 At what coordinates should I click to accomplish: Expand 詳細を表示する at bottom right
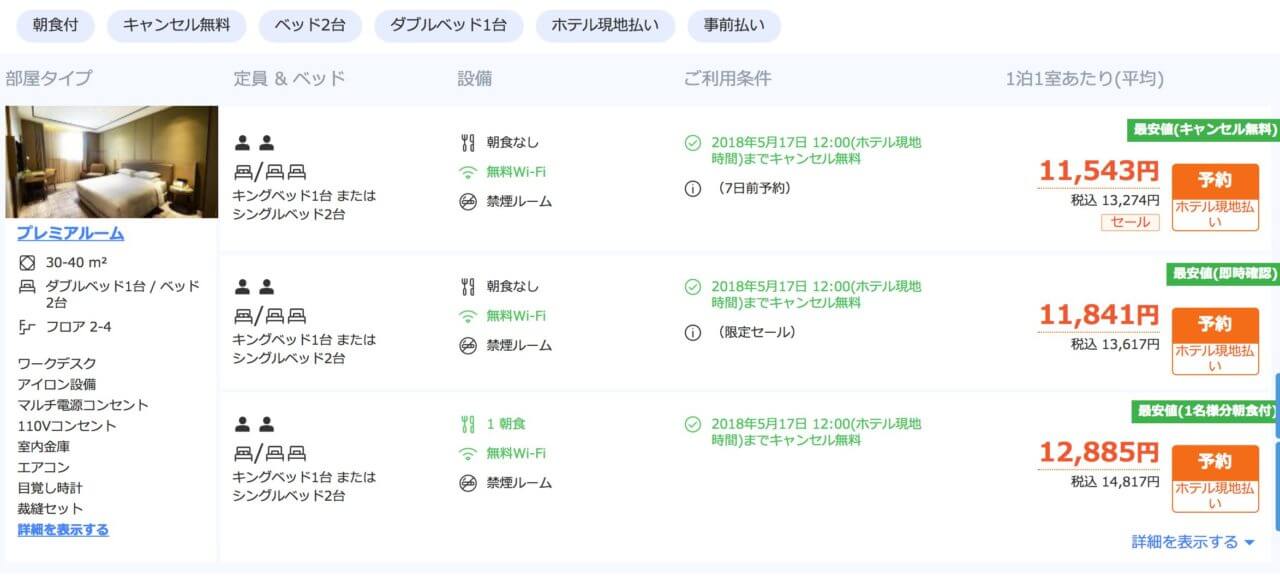[1184, 542]
